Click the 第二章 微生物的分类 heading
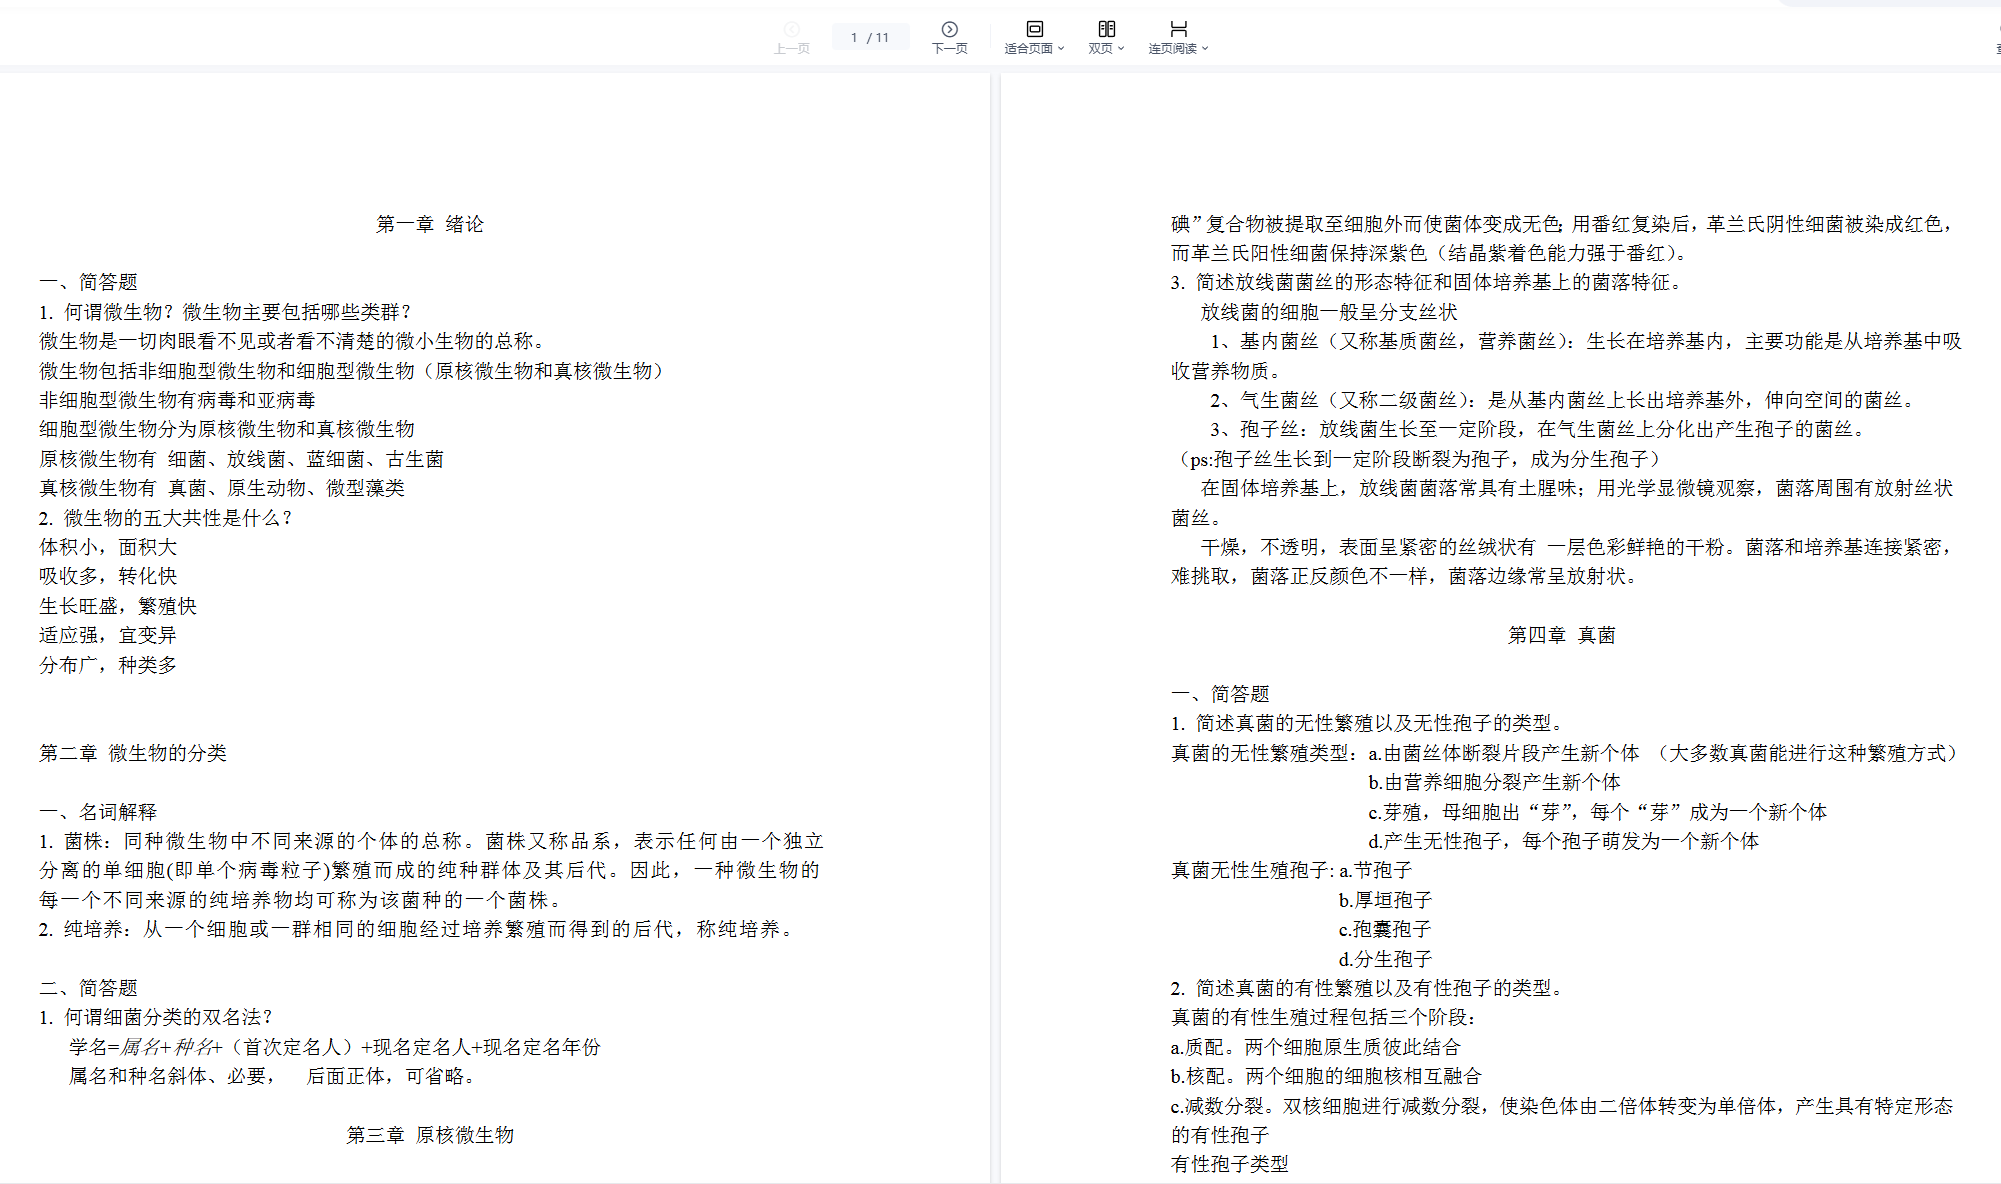This screenshot has height=1184, width=2001. coord(133,753)
